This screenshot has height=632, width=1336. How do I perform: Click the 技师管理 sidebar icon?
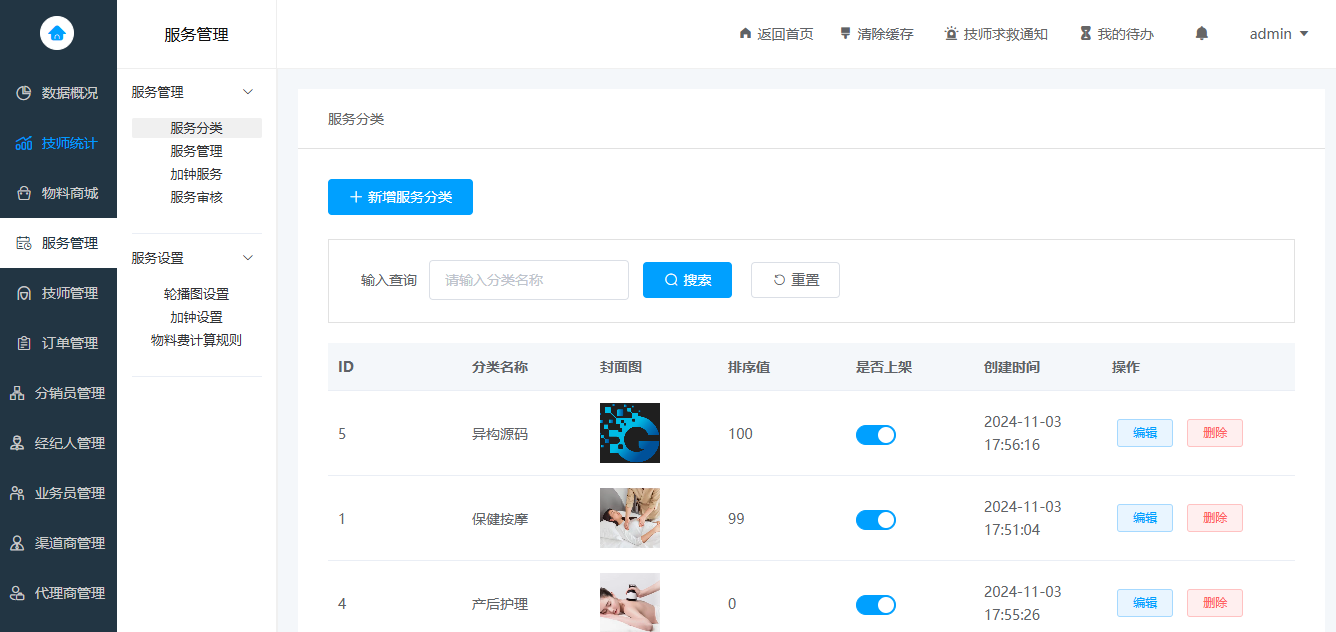tap(24, 293)
